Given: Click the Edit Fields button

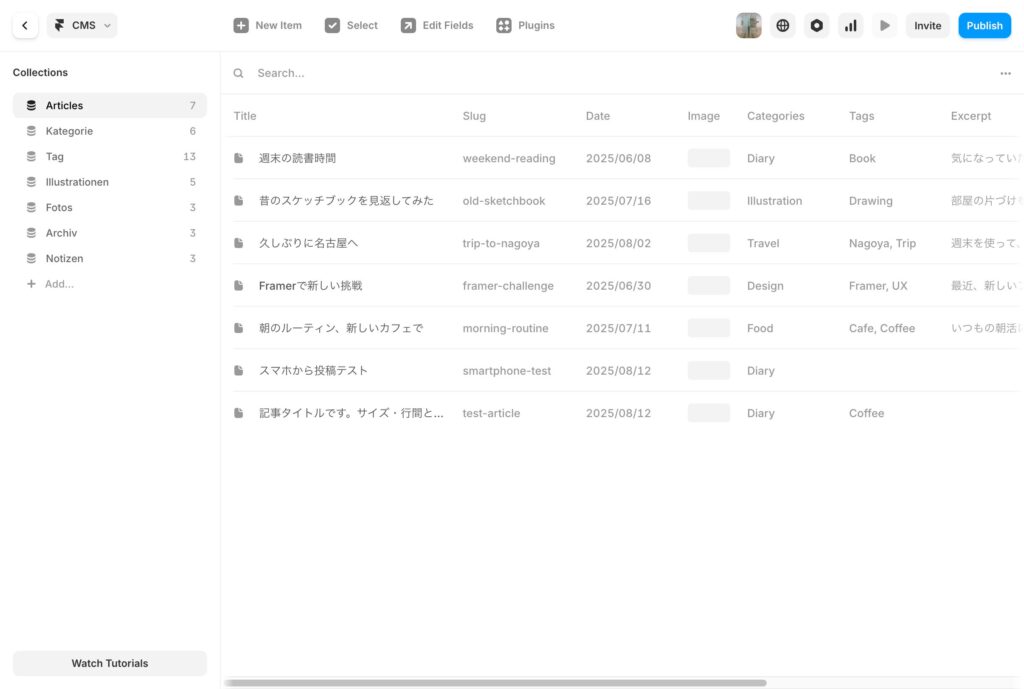Looking at the screenshot, I should pyautogui.click(x=437, y=26).
